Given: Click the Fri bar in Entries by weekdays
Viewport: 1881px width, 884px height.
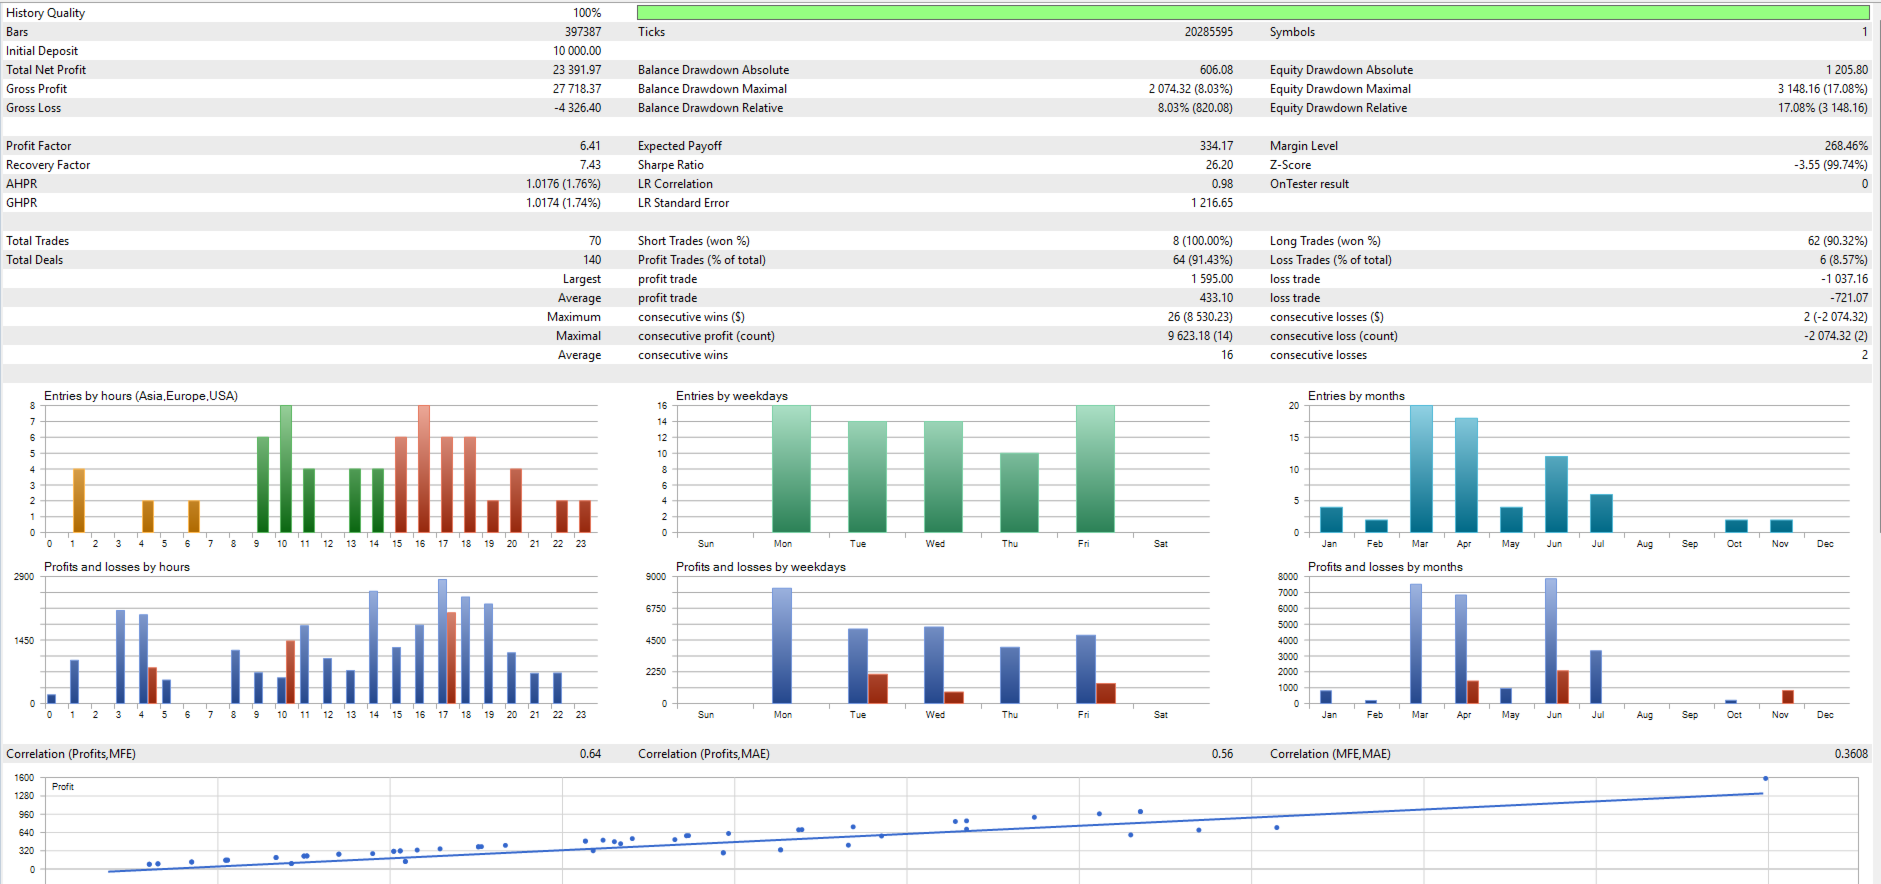Looking at the screenshot, I should [x=1095, y=469].
